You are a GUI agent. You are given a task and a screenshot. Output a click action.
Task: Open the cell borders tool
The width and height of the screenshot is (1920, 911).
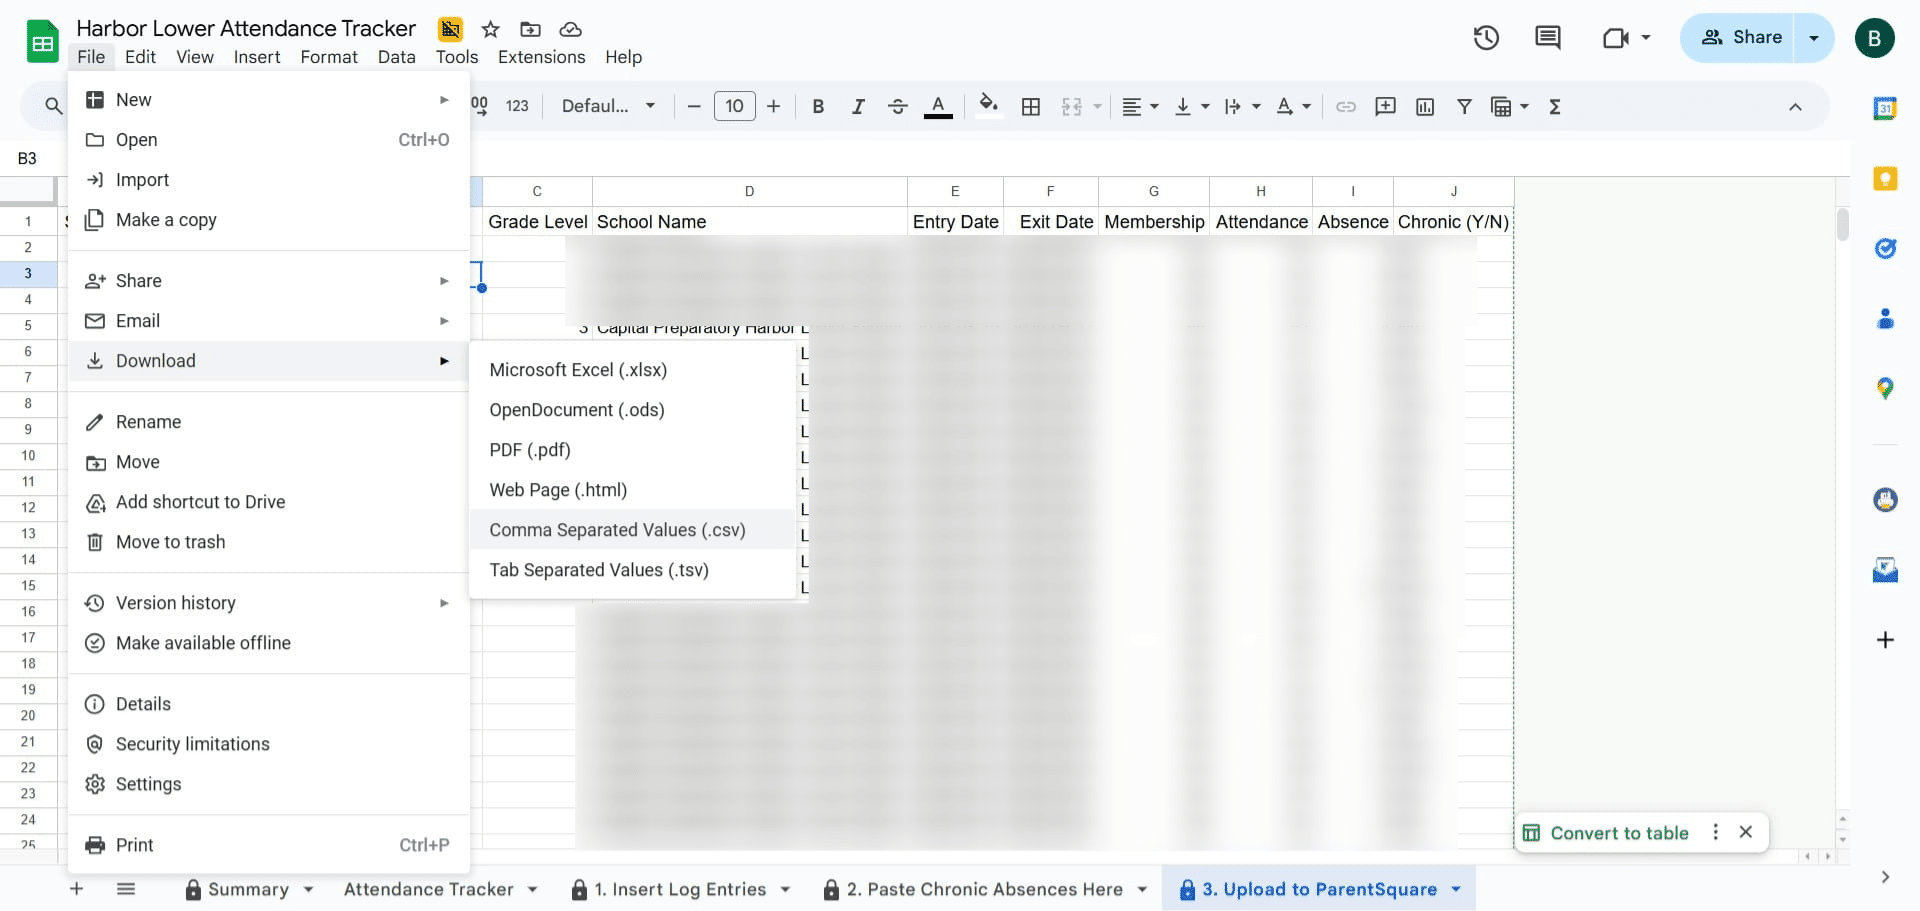pyautogui.click(x=1031, y=106)
